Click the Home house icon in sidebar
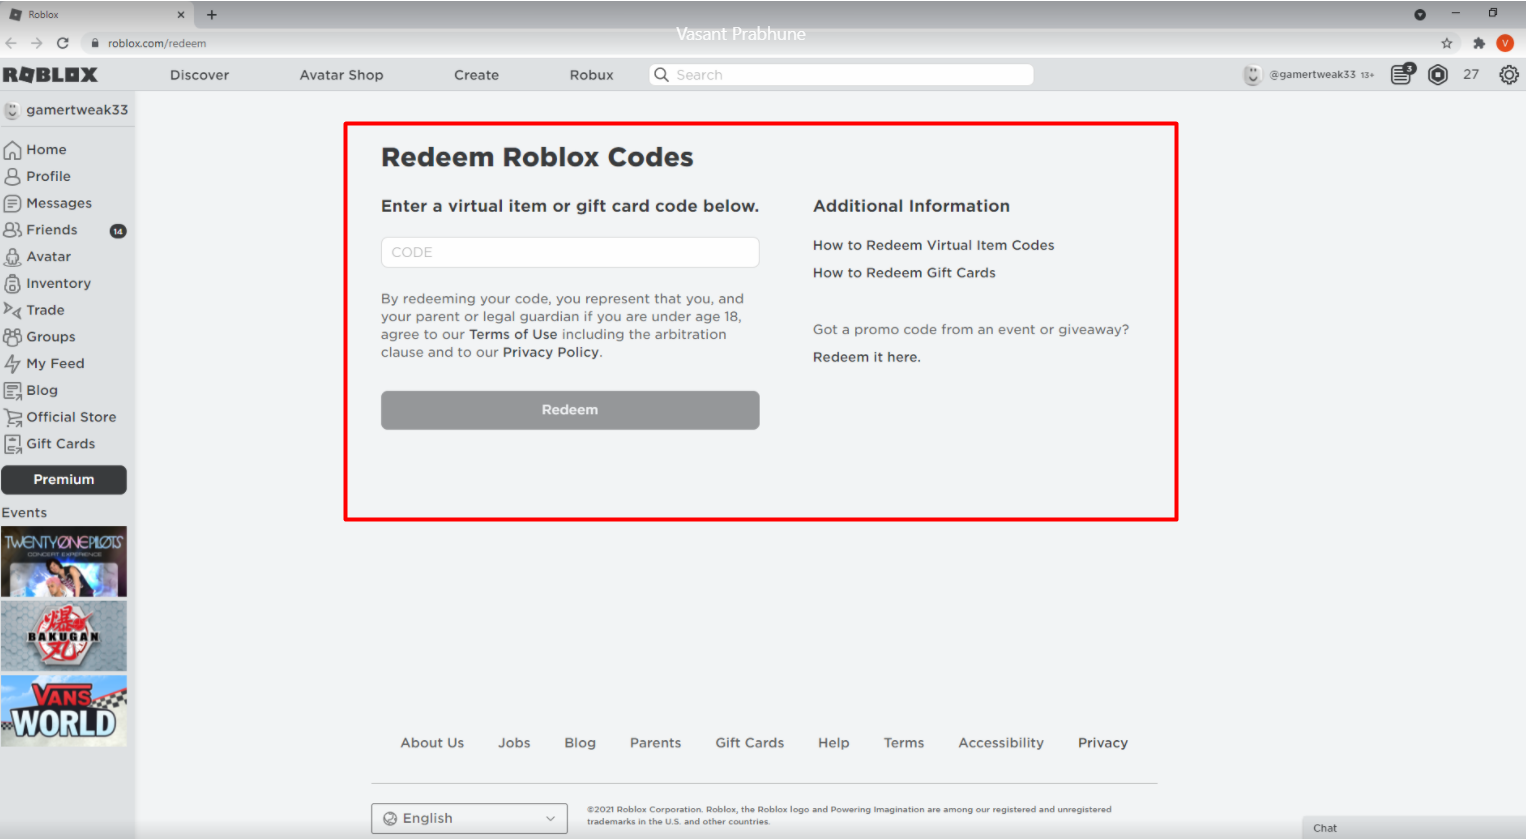The image size is (1526, 839). click(12, 150)
